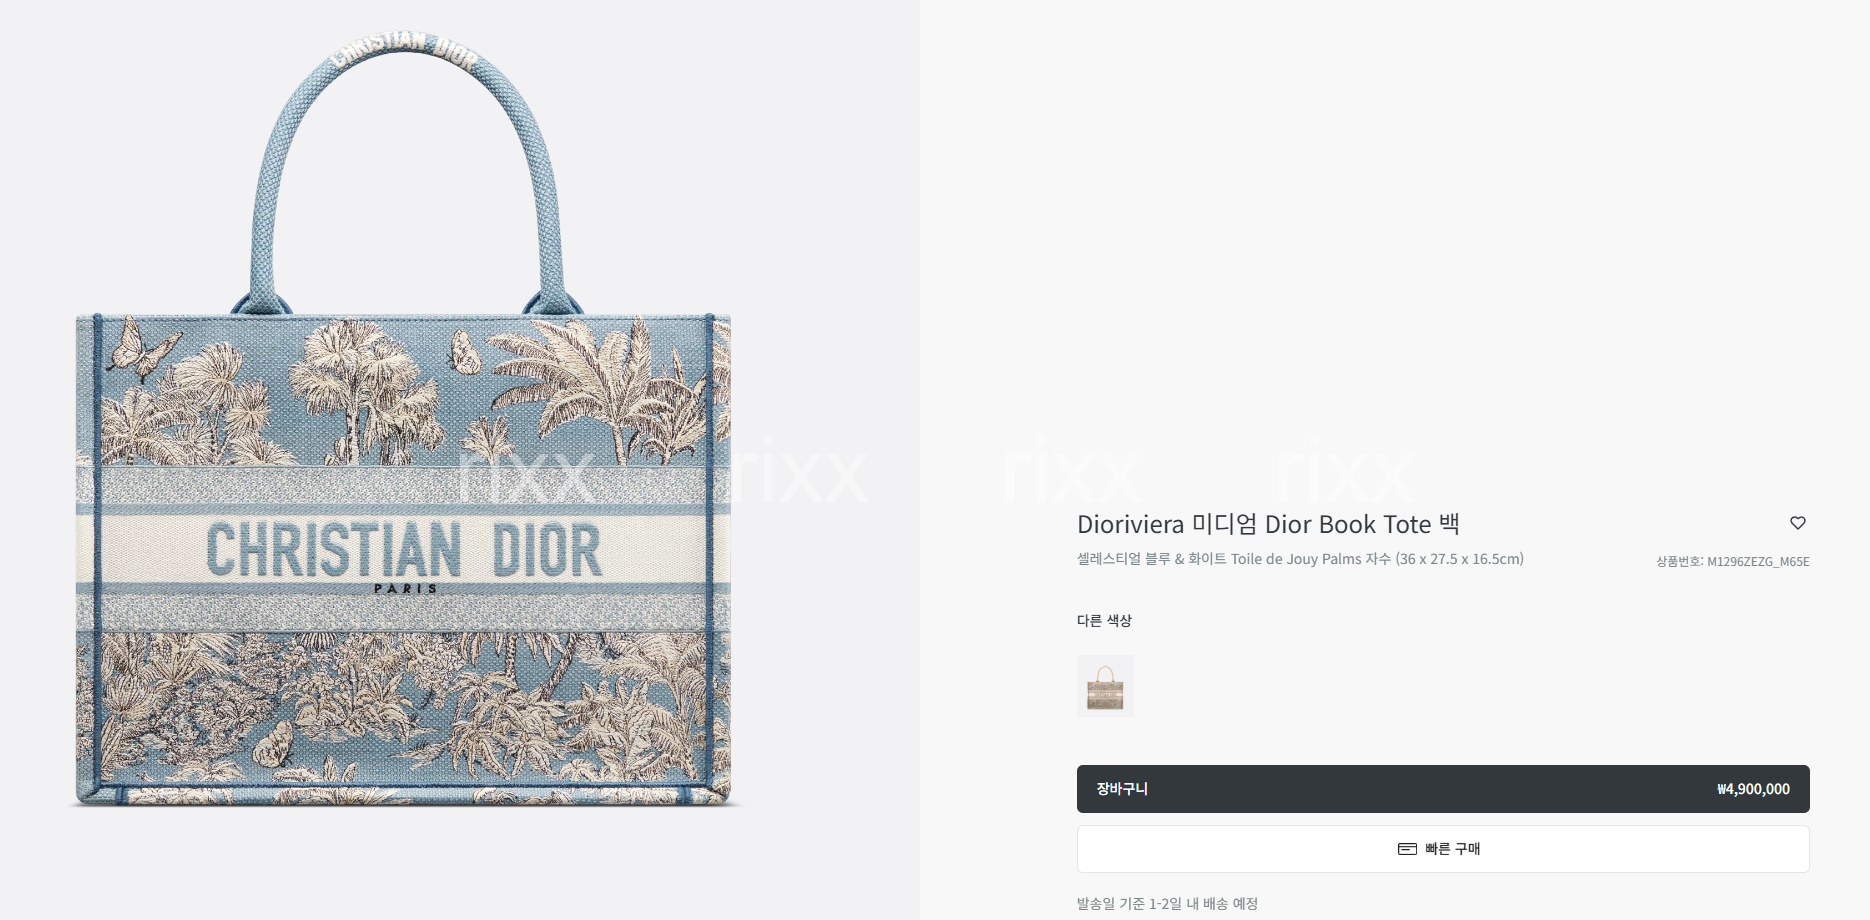Click the ₩4,900,000 price on cart button

(x=1753, y=789)
